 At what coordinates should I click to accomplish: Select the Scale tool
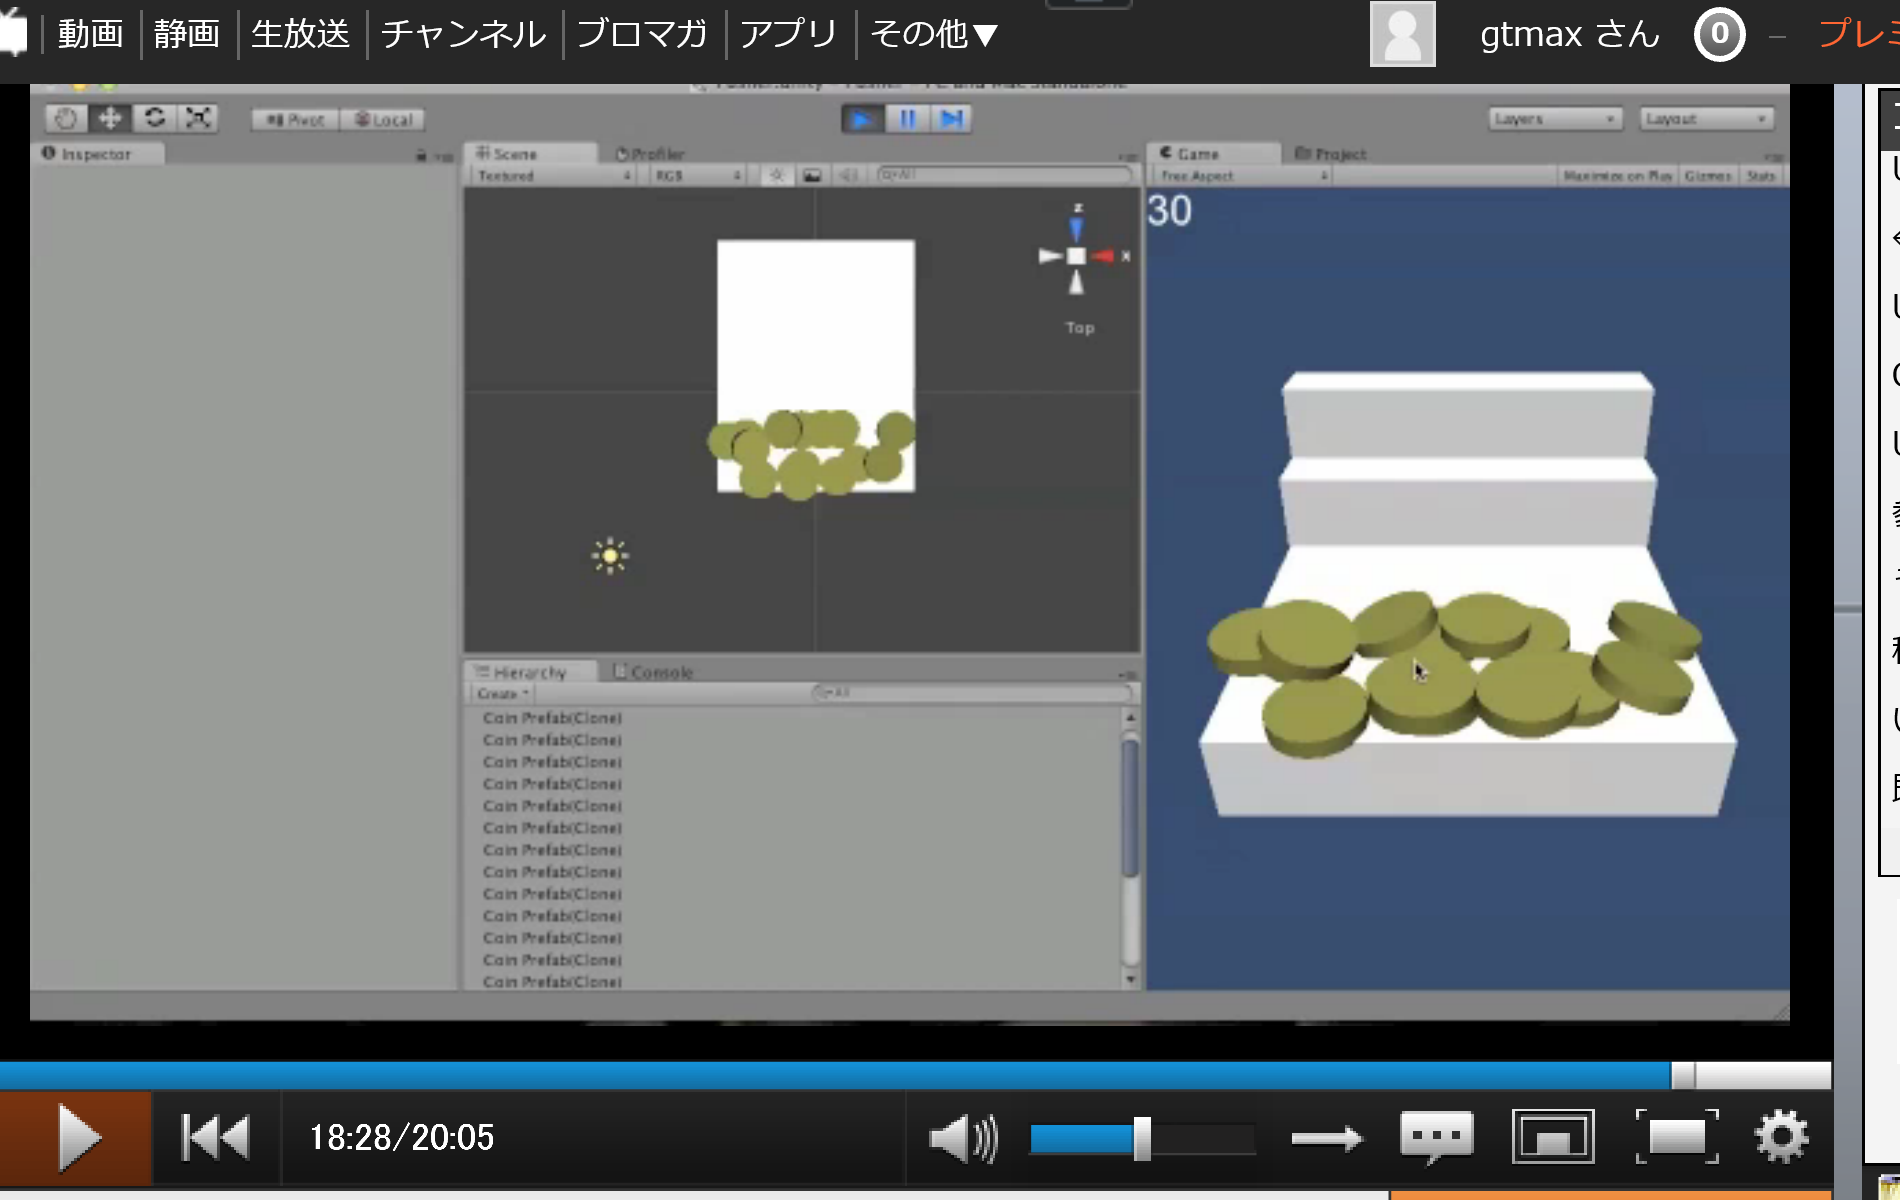pyautogui.click(x=197, y=117)
